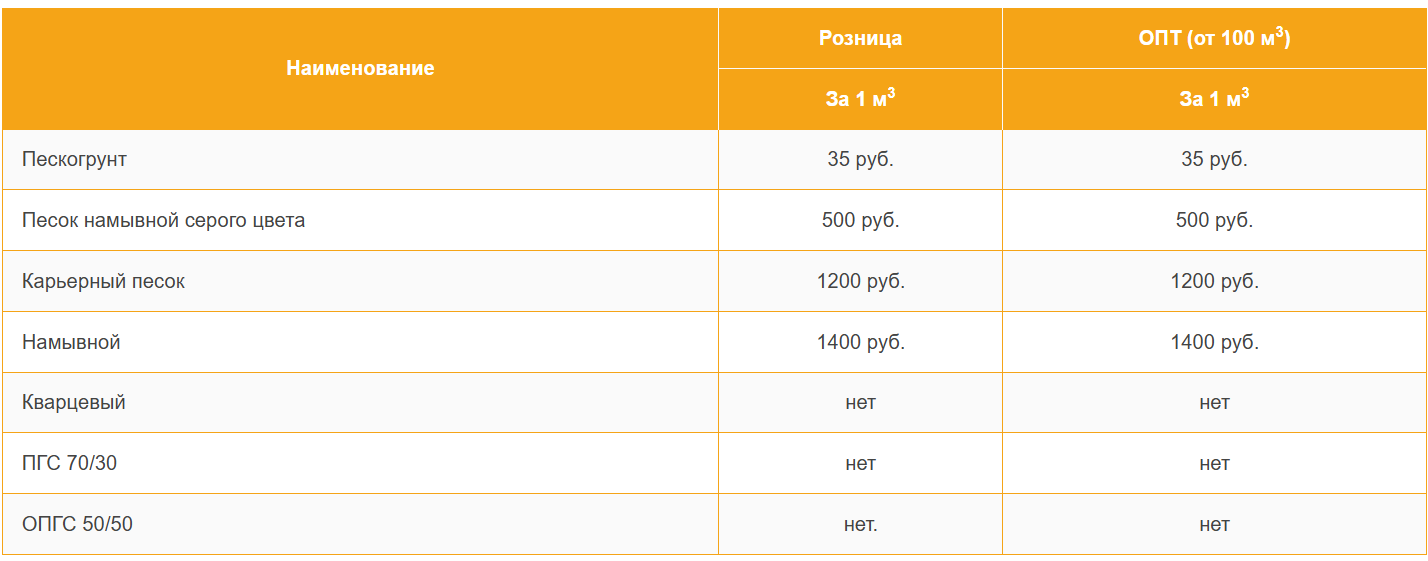Click Песок намывной серого цвета cell

click(x=164, y=220)
